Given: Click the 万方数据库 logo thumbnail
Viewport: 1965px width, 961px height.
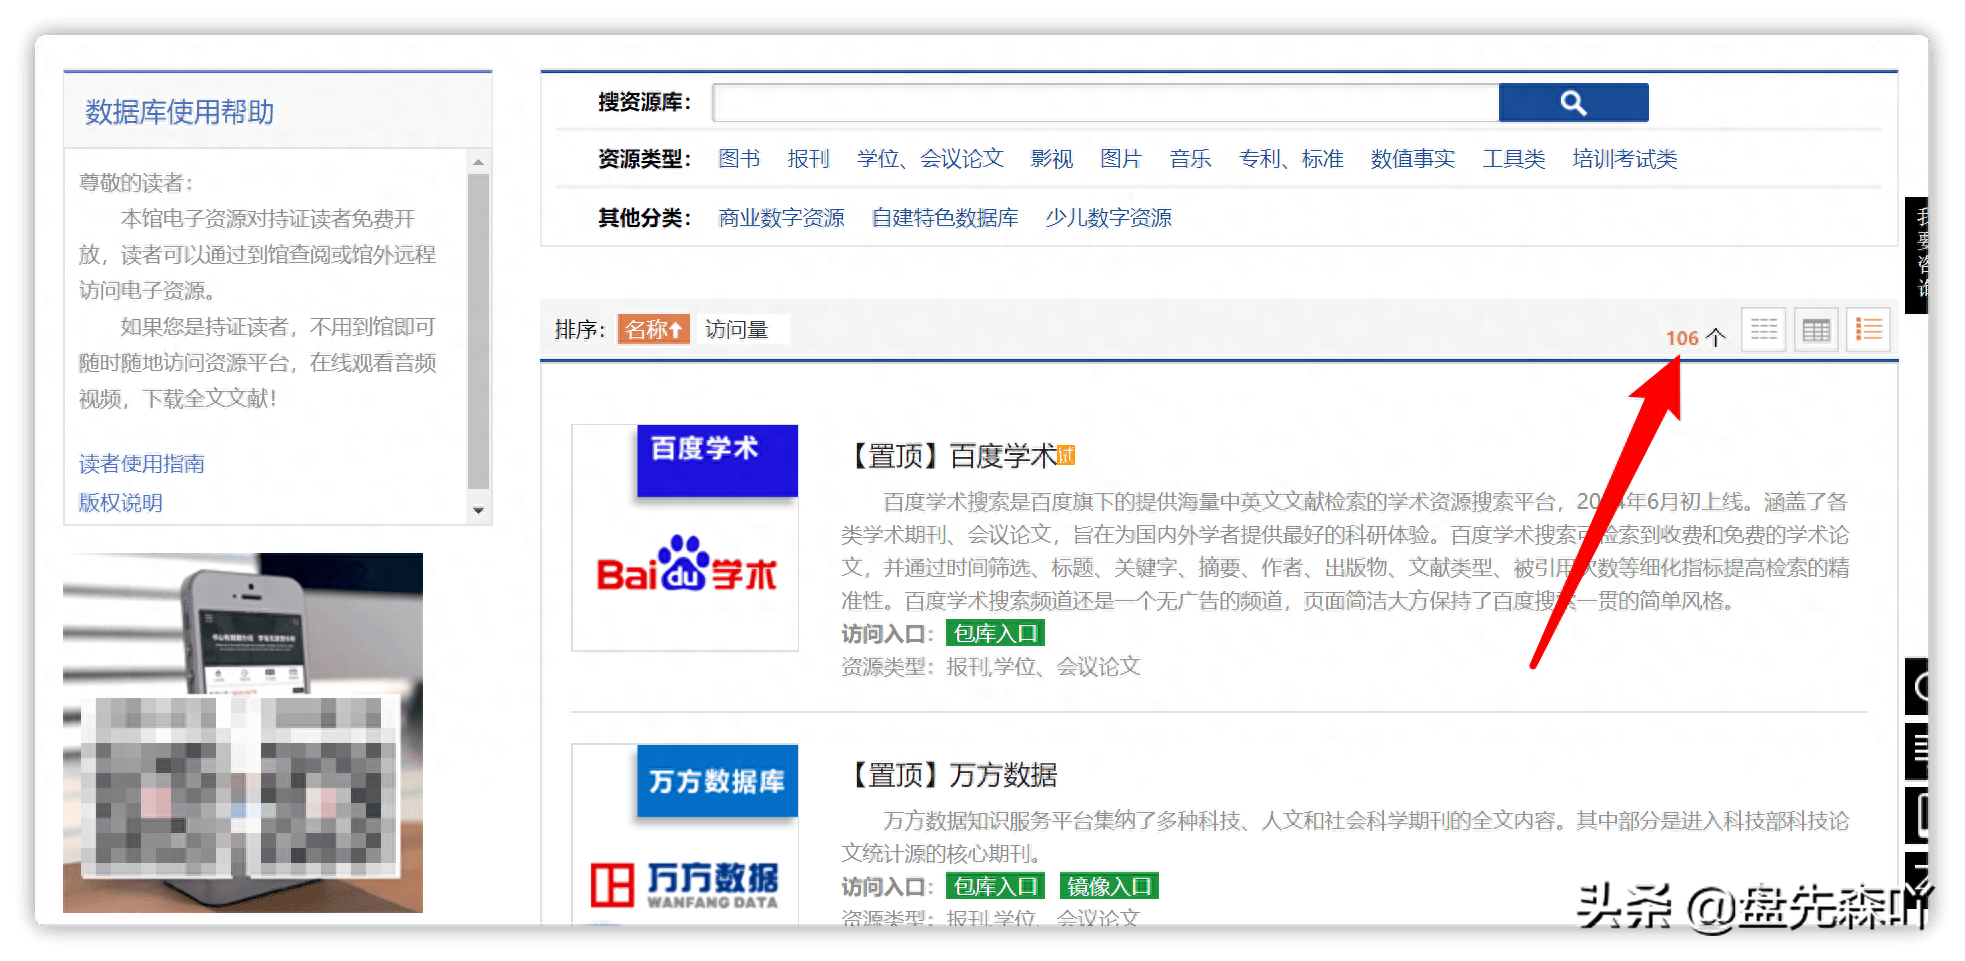Looking at the screenshot, I should click(x=716, y=781).
